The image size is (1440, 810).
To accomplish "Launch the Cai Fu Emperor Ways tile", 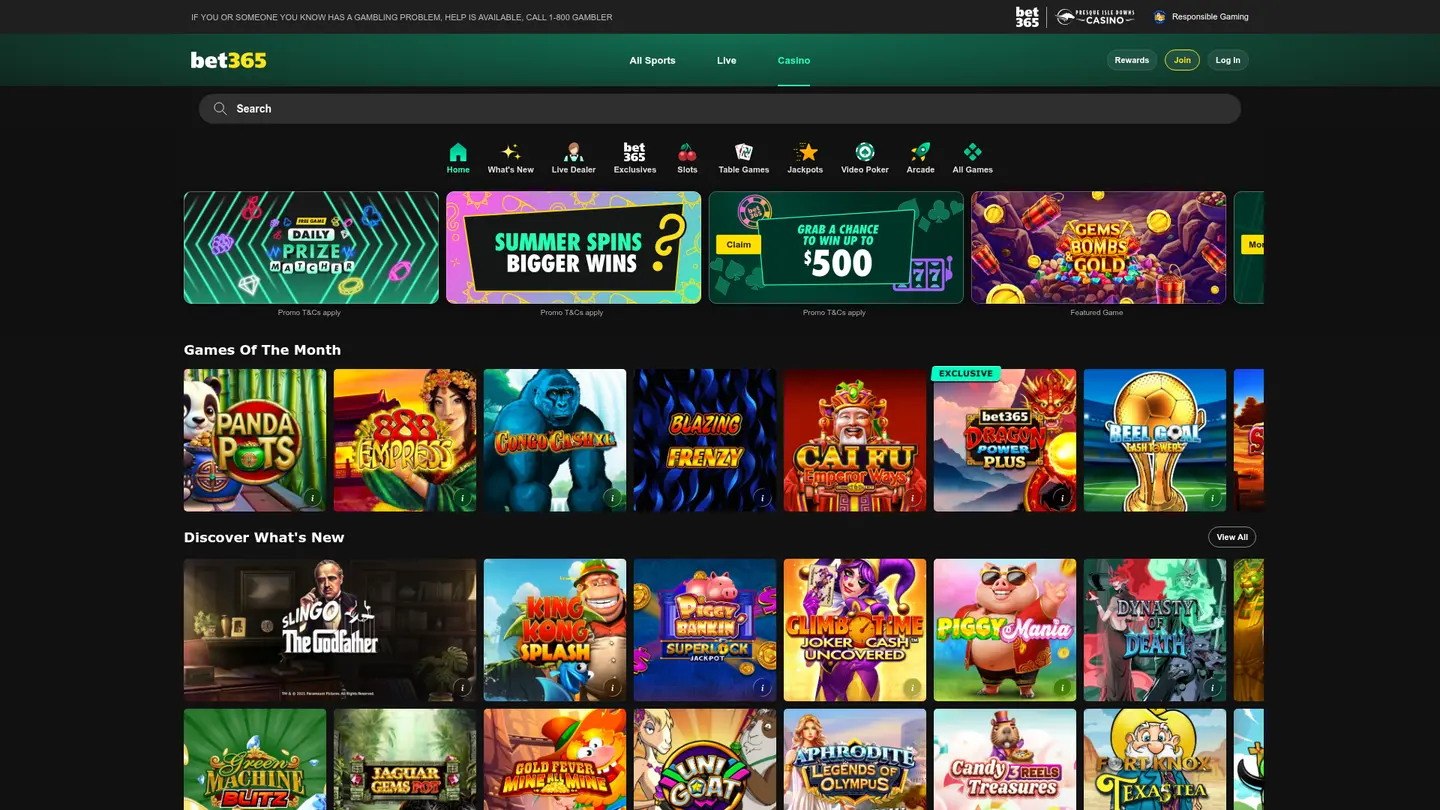I will [x=855, y=440].
